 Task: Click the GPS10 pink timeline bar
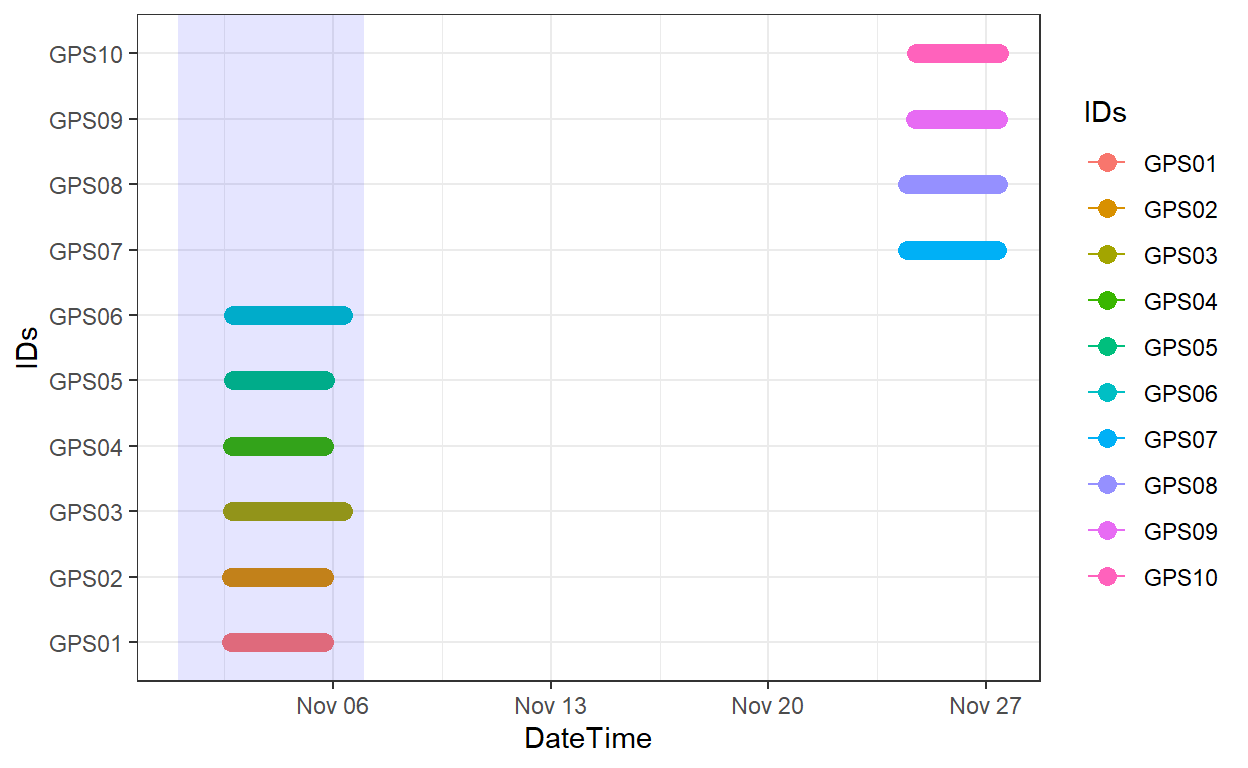click(x=958, y=54)
